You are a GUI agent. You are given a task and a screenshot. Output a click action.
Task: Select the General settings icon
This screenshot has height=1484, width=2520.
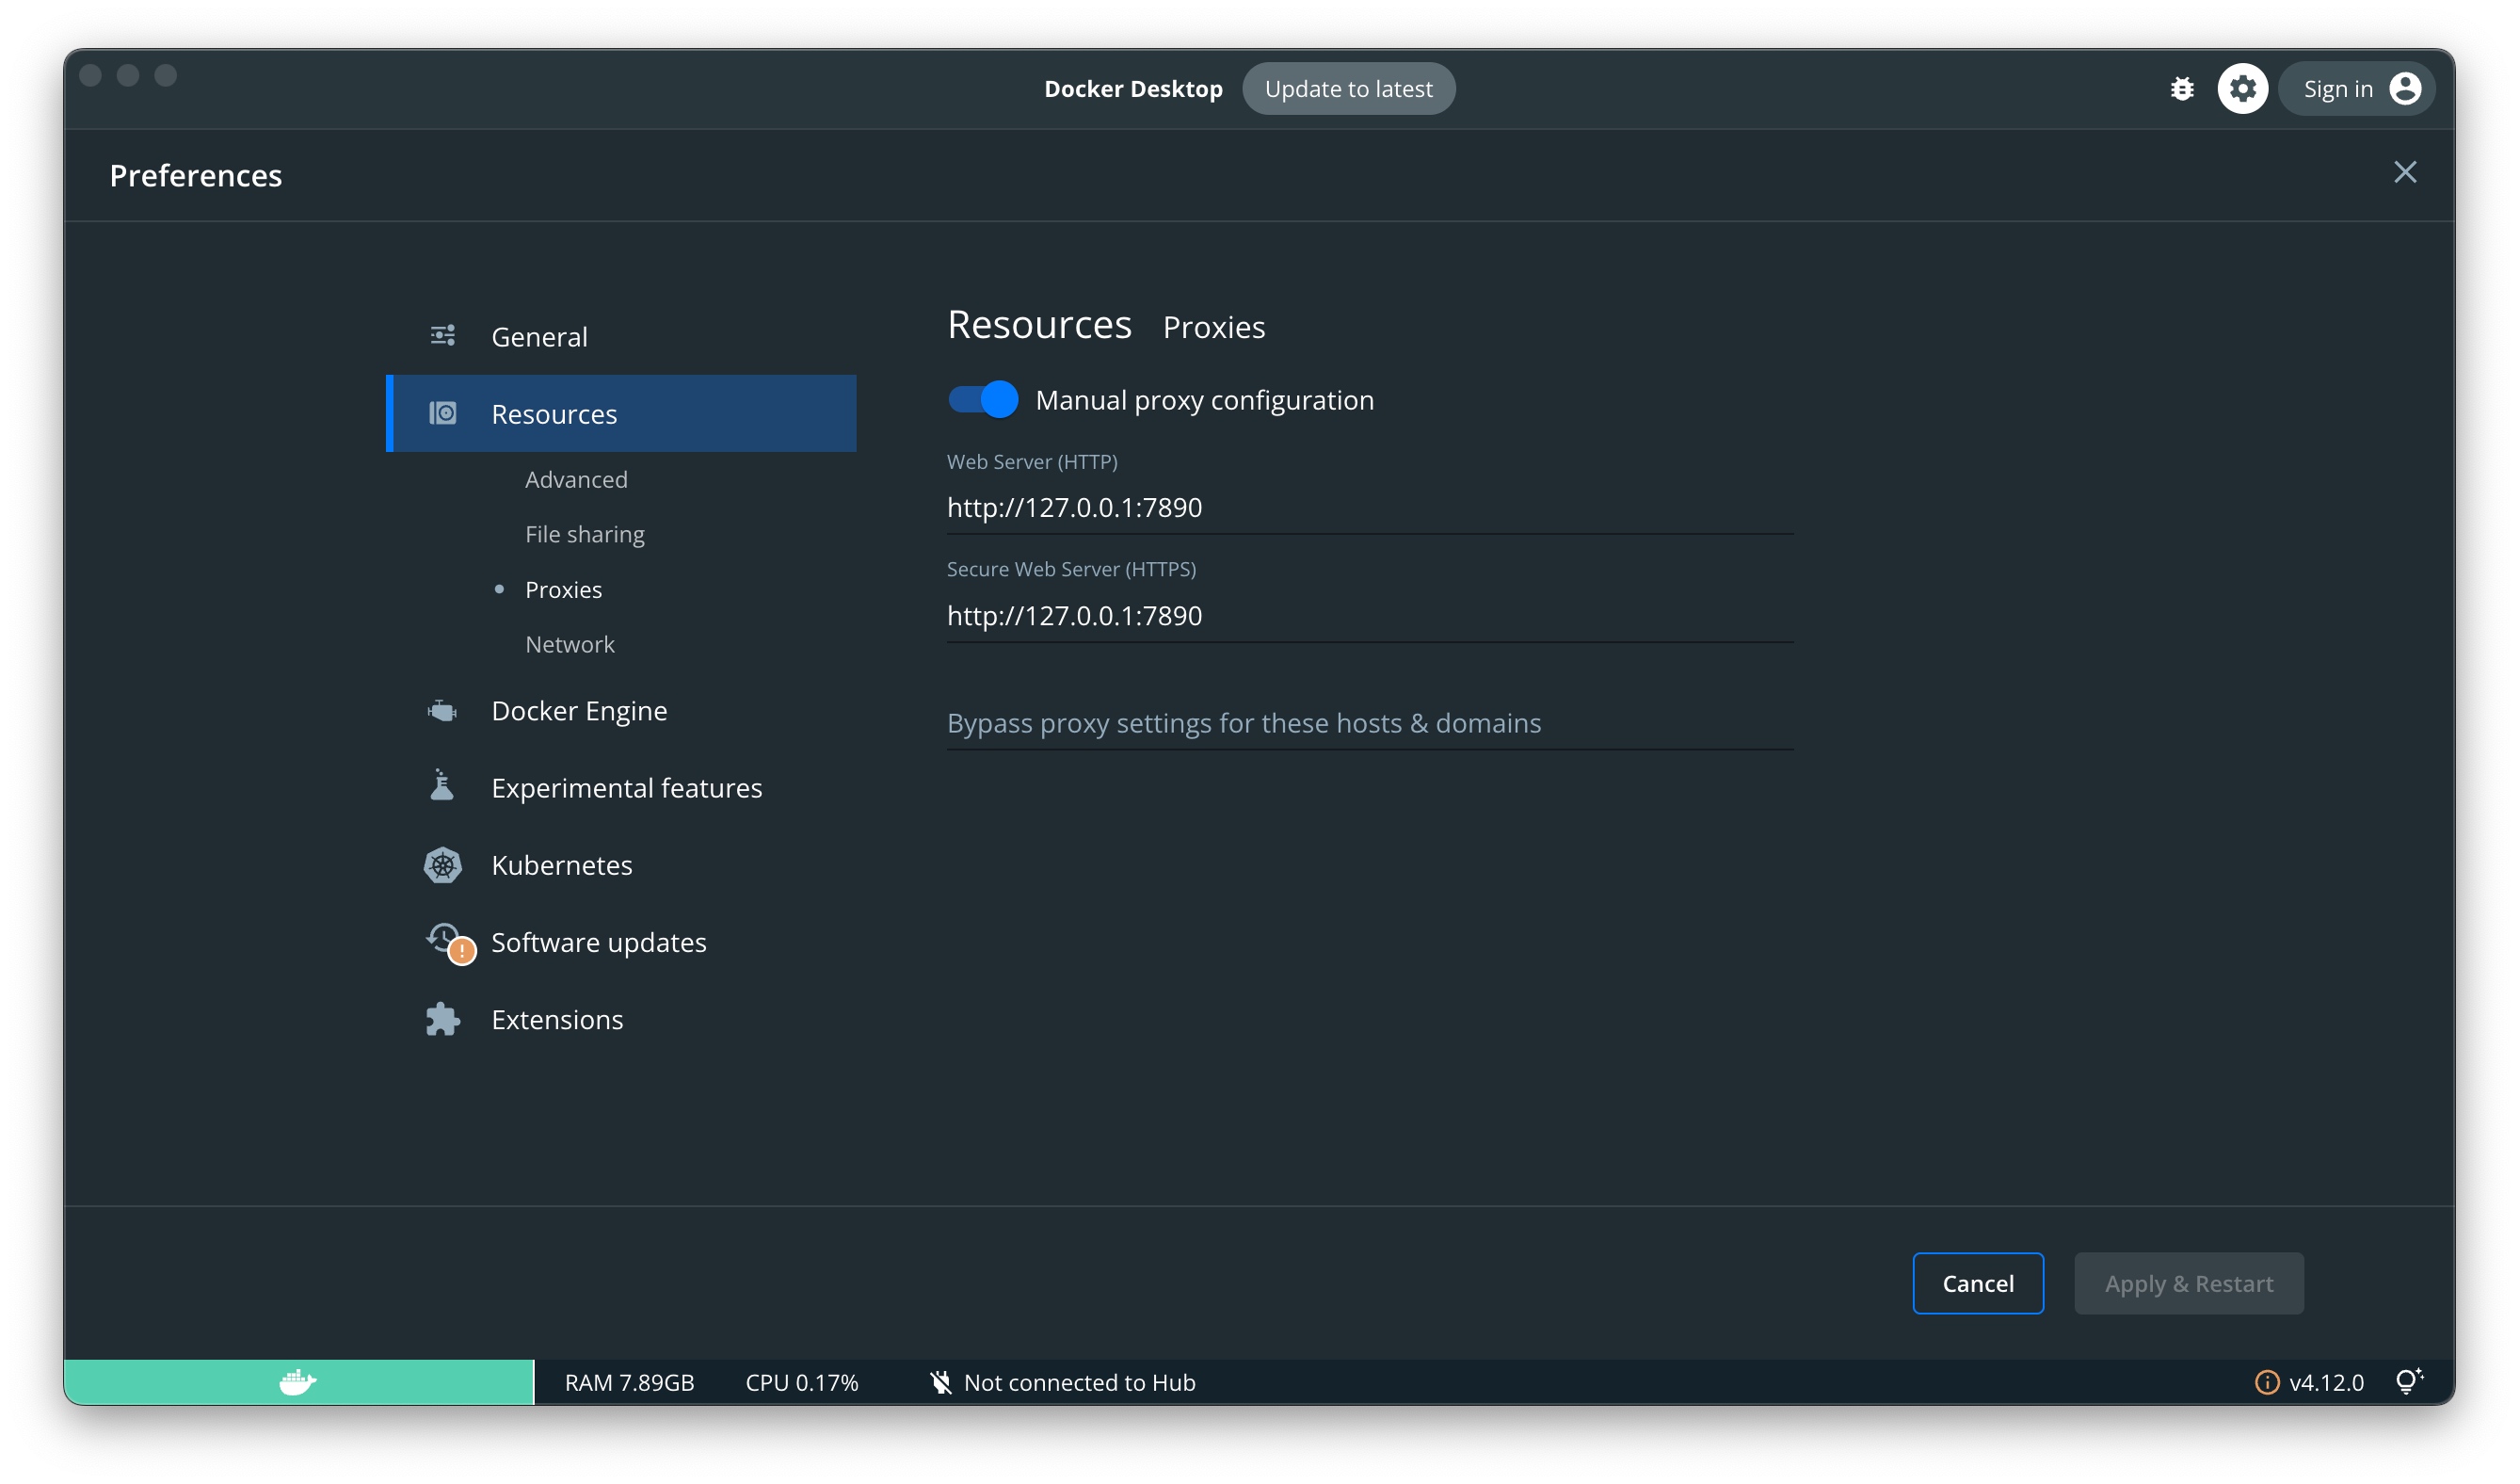(443, 336)
